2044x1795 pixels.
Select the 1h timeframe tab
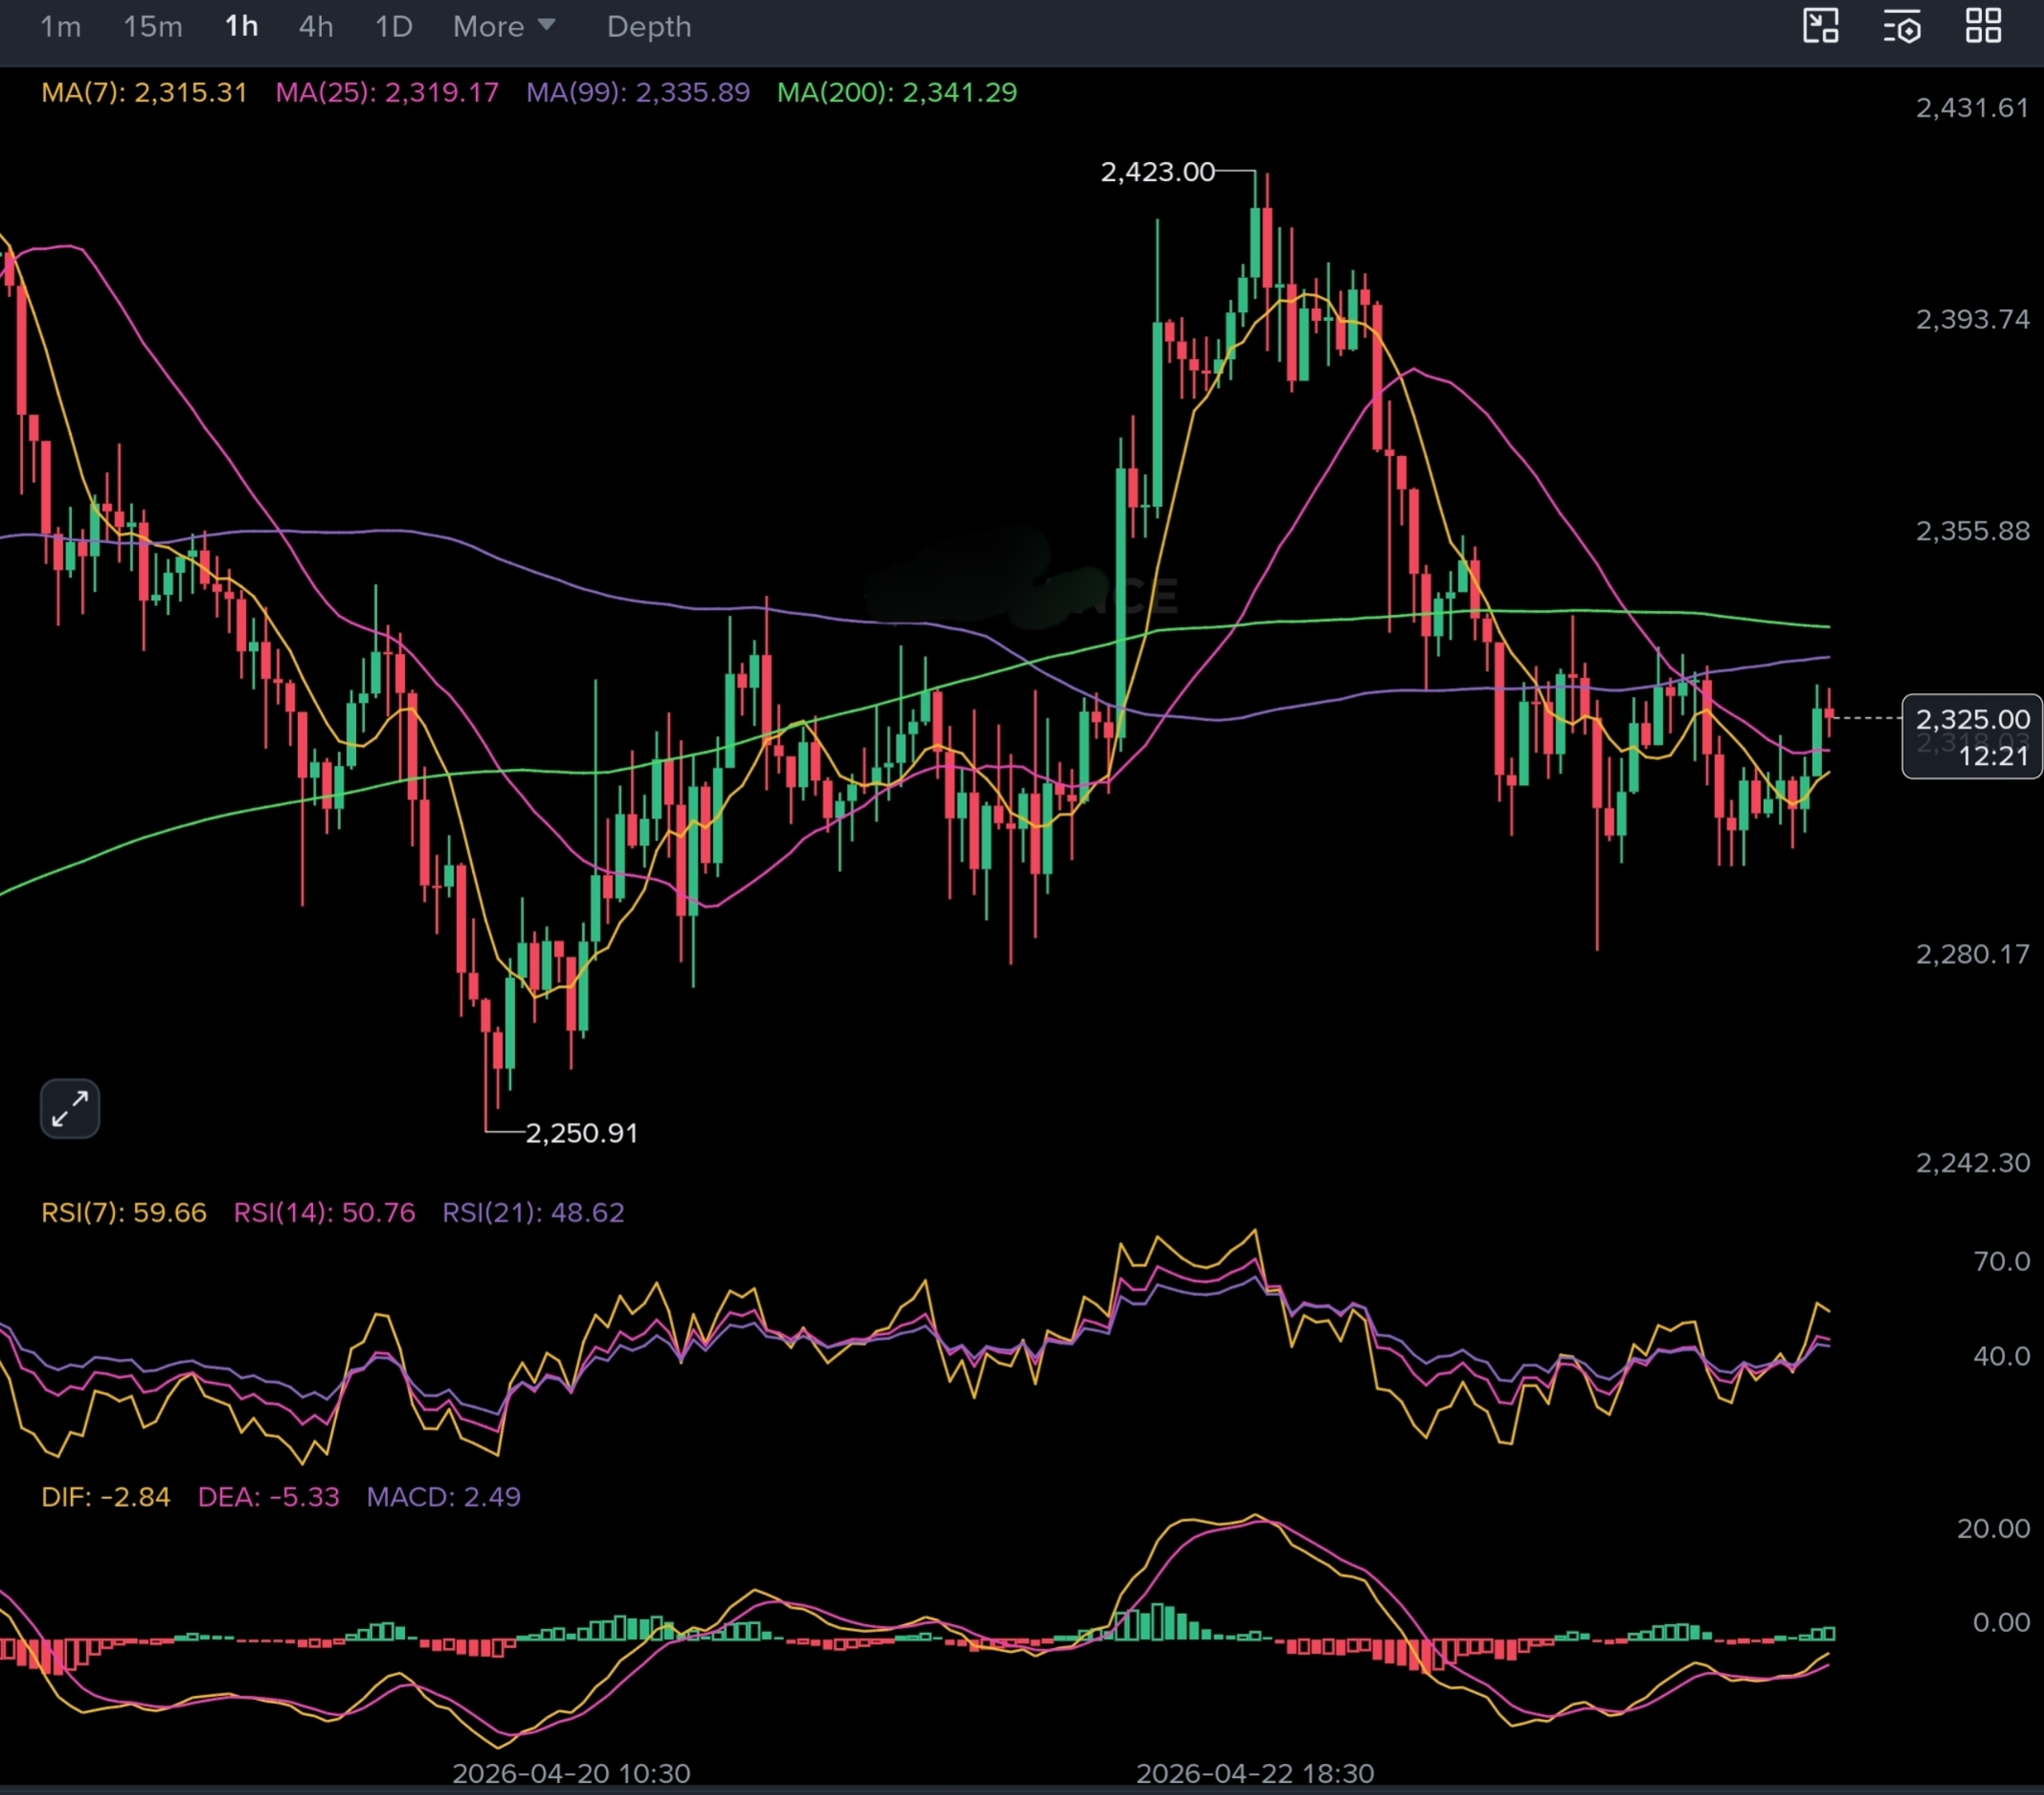tap(241, 27)
